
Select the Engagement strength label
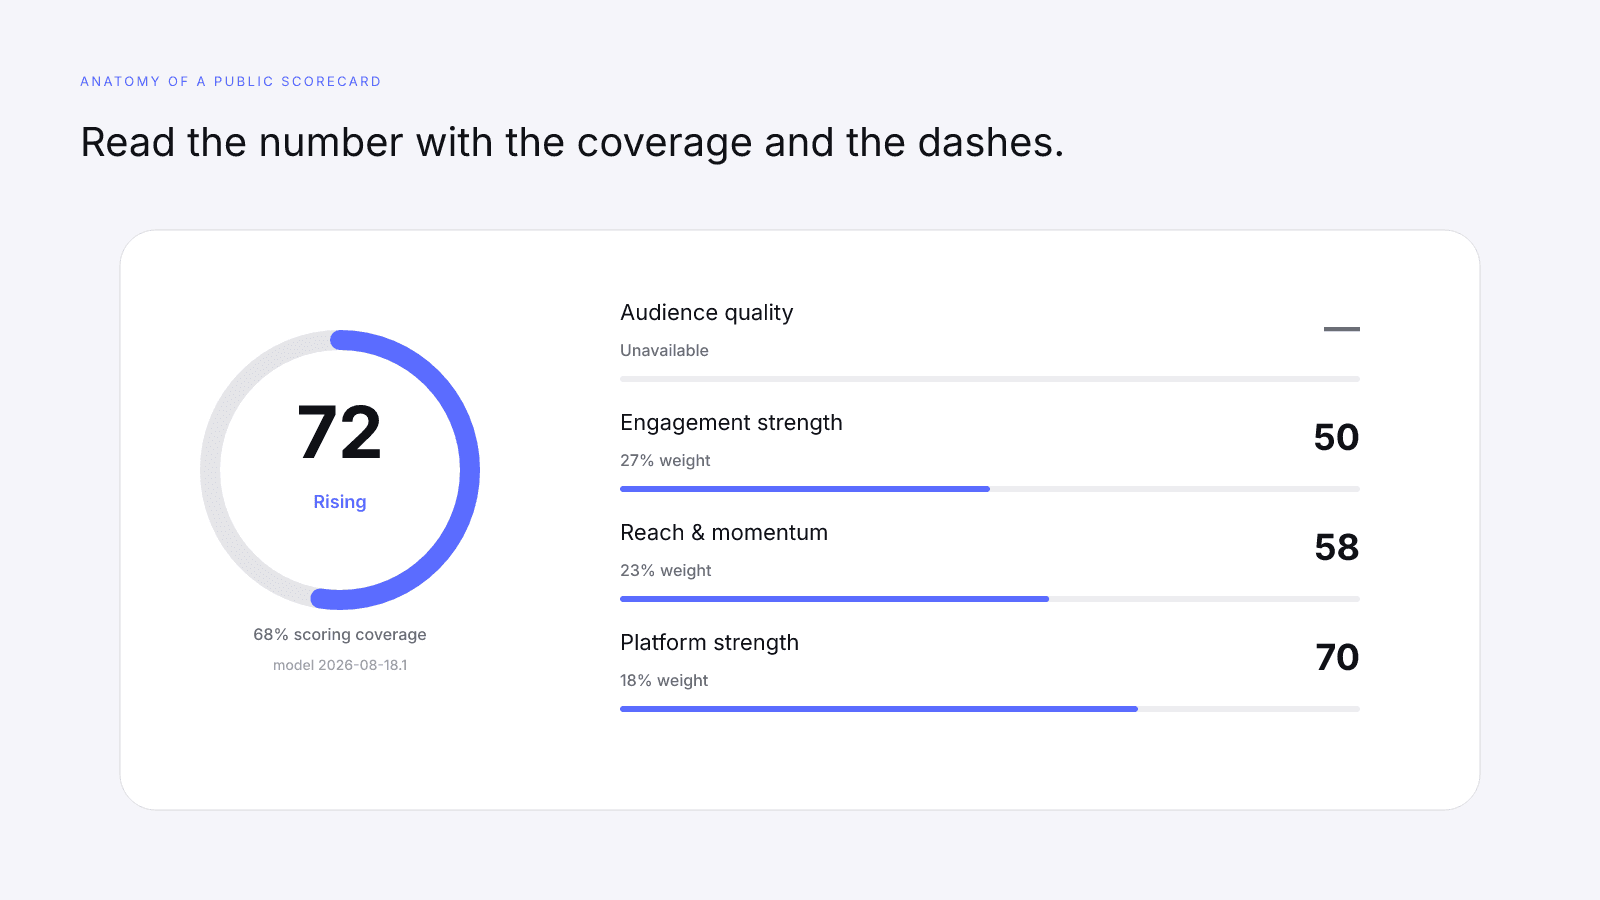(731, 423)
